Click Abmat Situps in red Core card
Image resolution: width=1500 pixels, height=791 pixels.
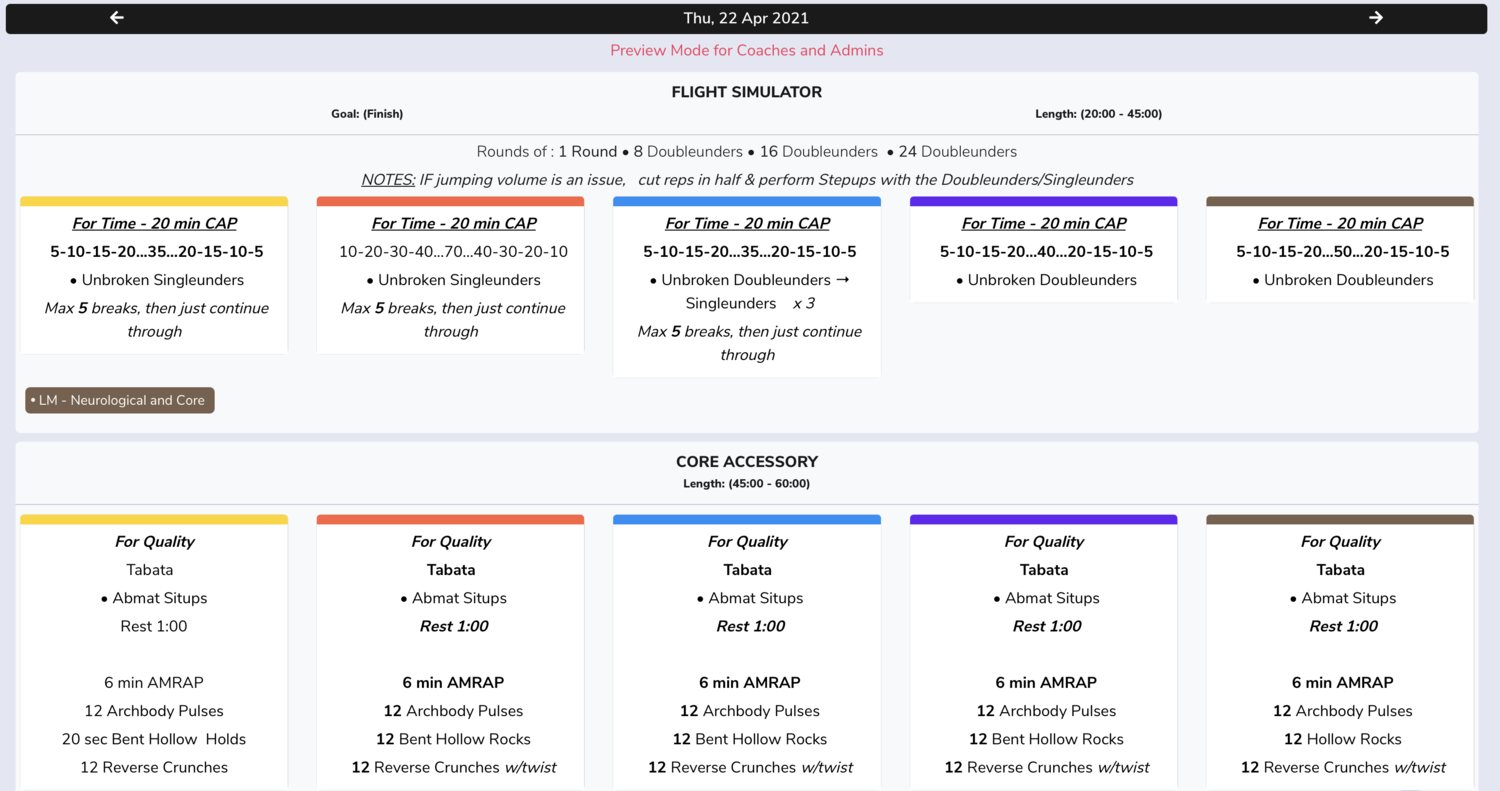(453, 598)
